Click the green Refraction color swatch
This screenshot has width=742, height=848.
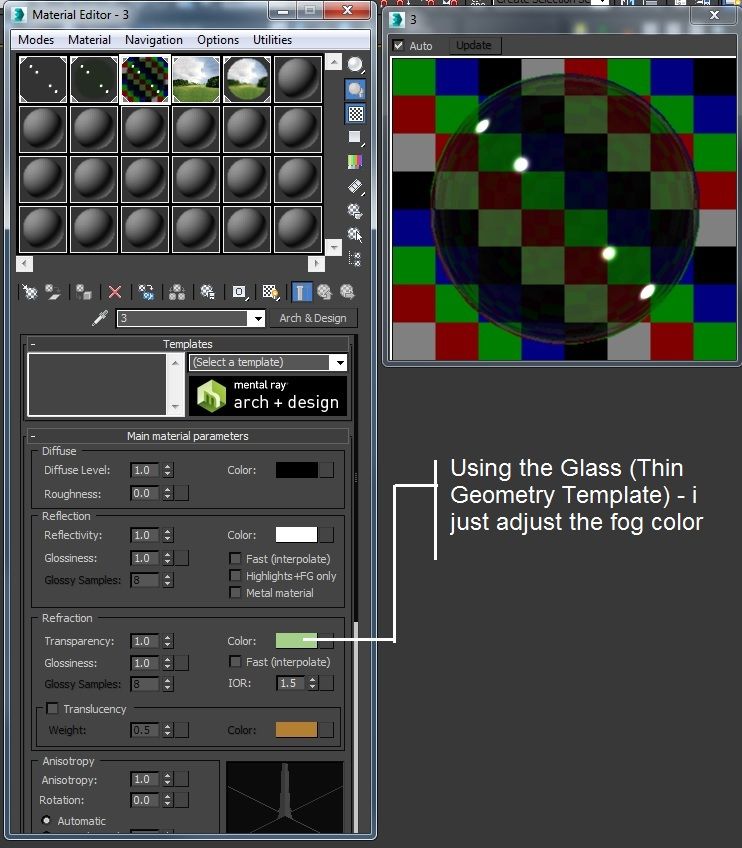[x=296, y=641]
